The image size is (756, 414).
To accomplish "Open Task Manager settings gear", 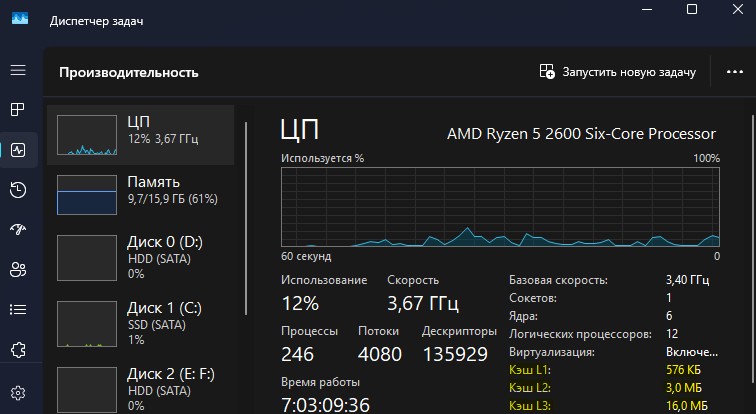I will coord(18,393).
